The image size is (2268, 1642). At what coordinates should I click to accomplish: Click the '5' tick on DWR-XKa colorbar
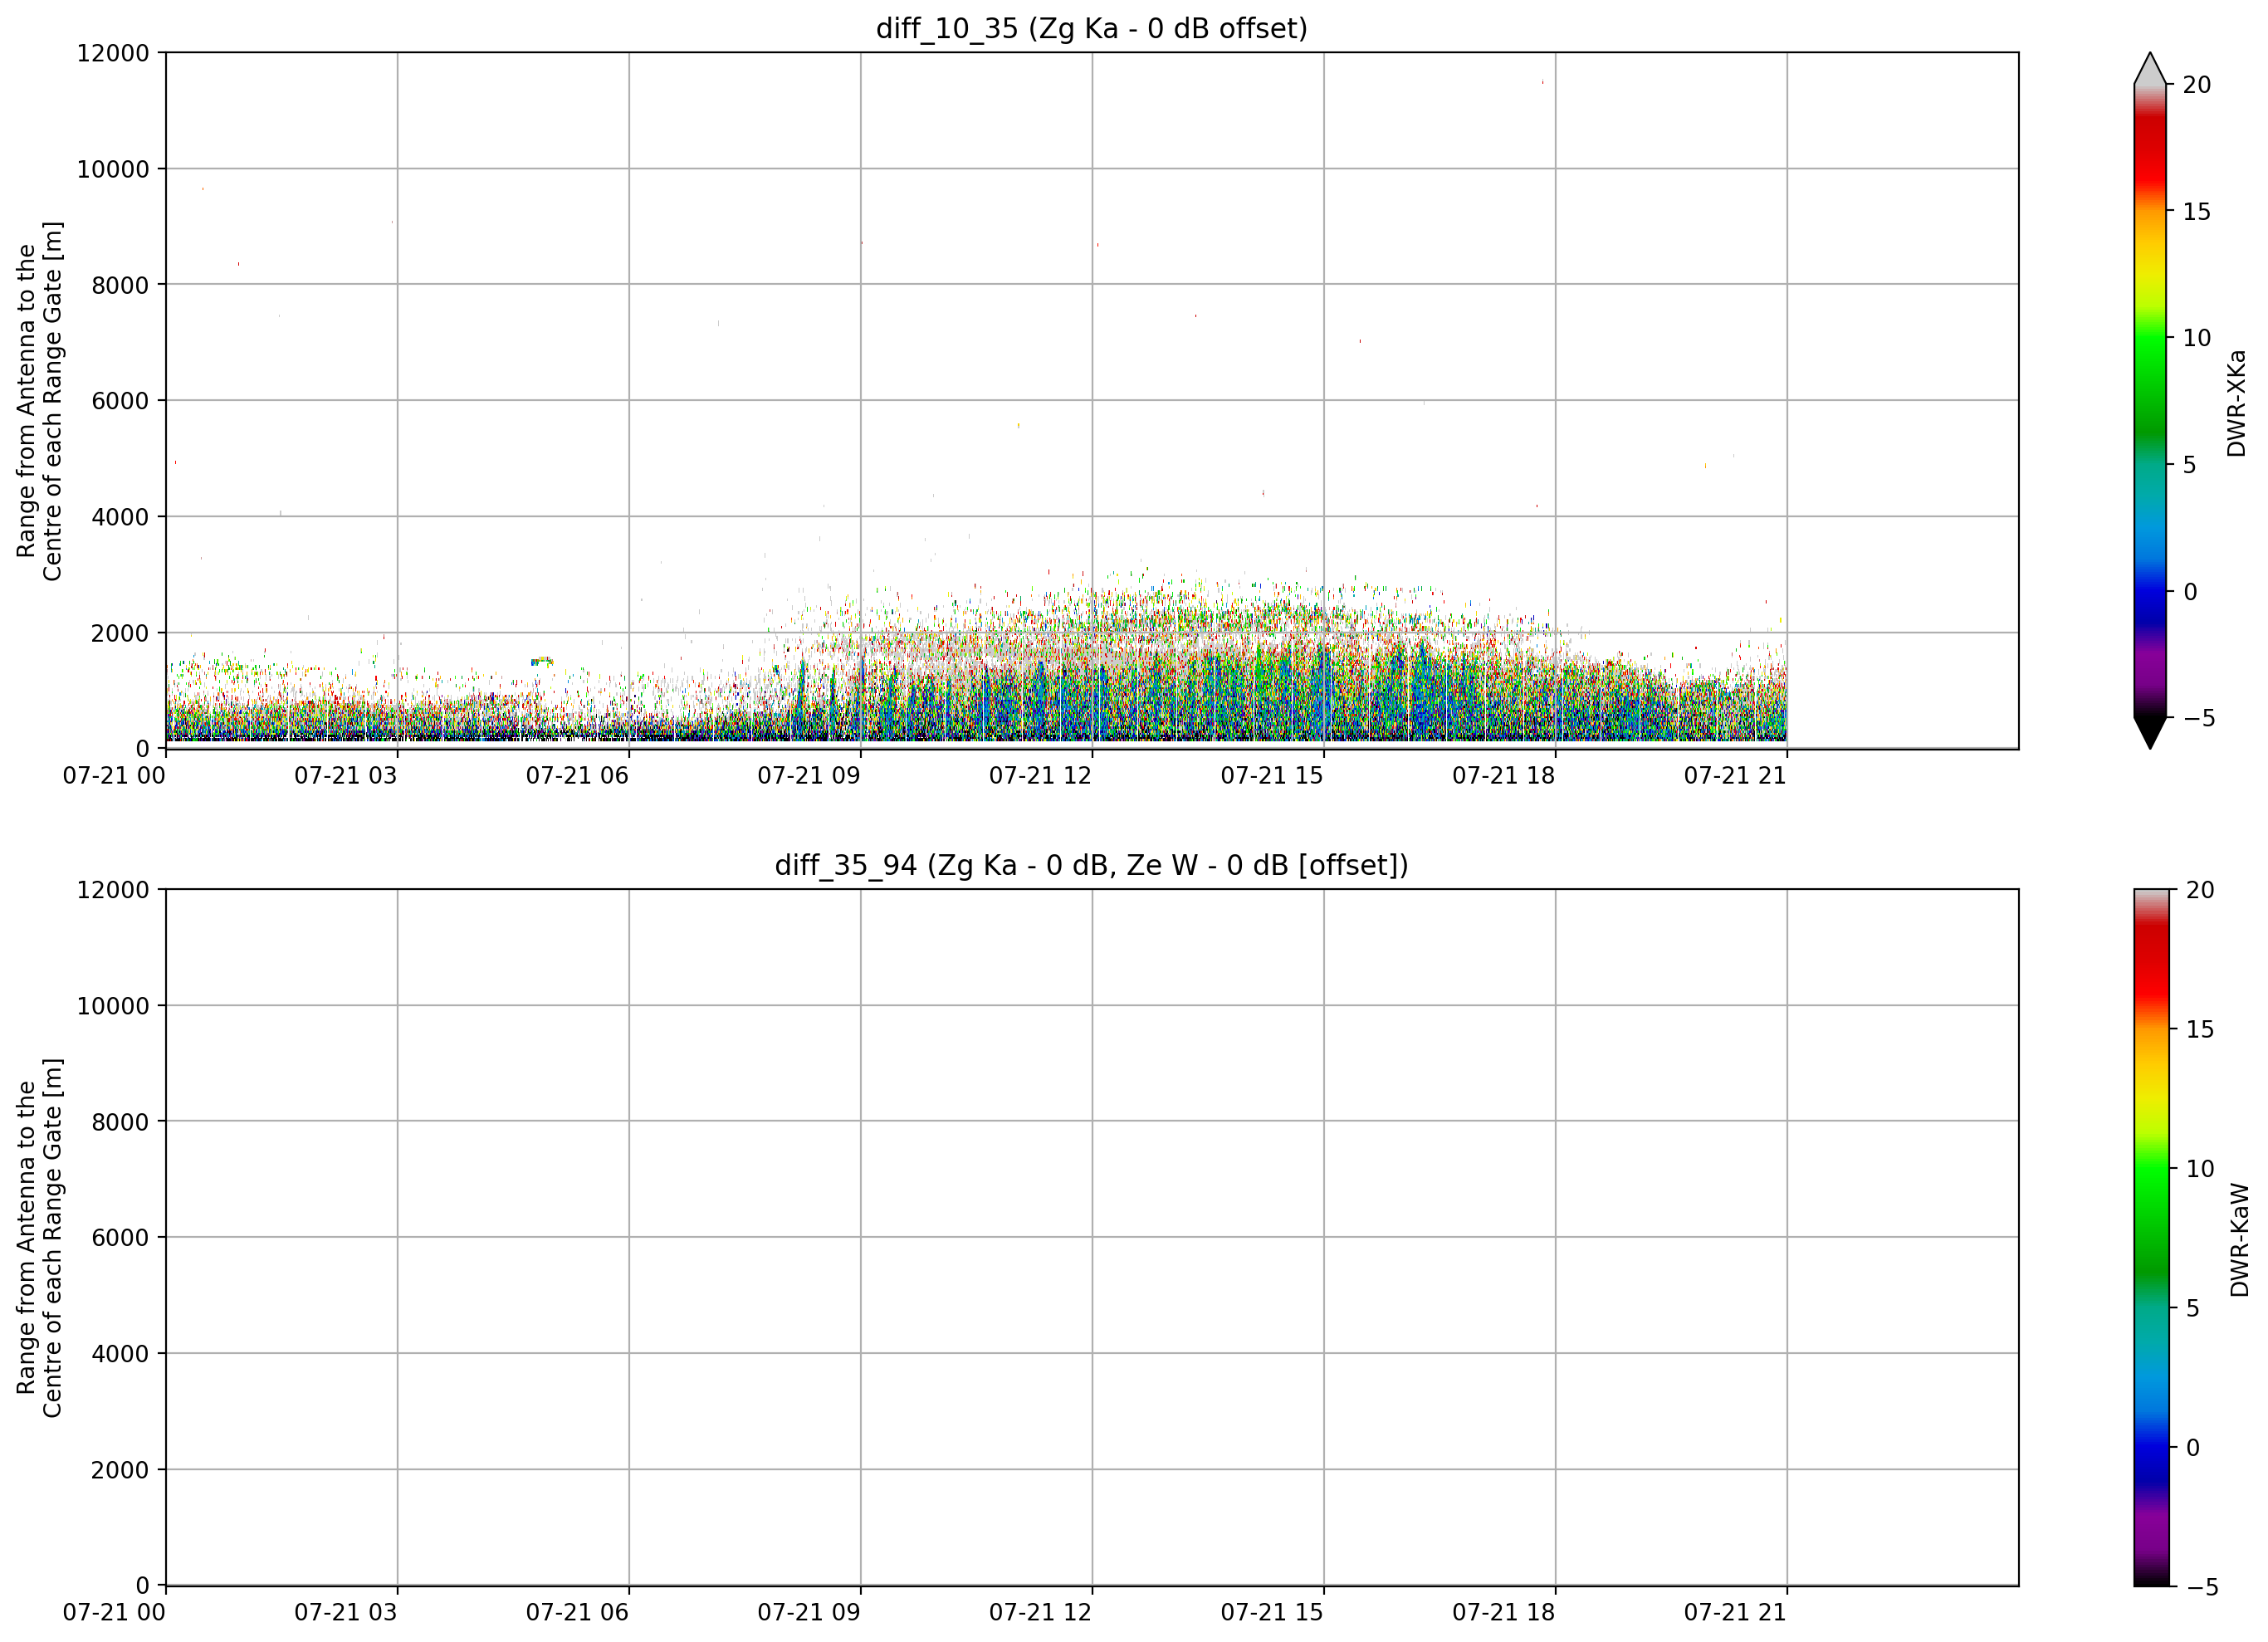(x=2190, y=465)
